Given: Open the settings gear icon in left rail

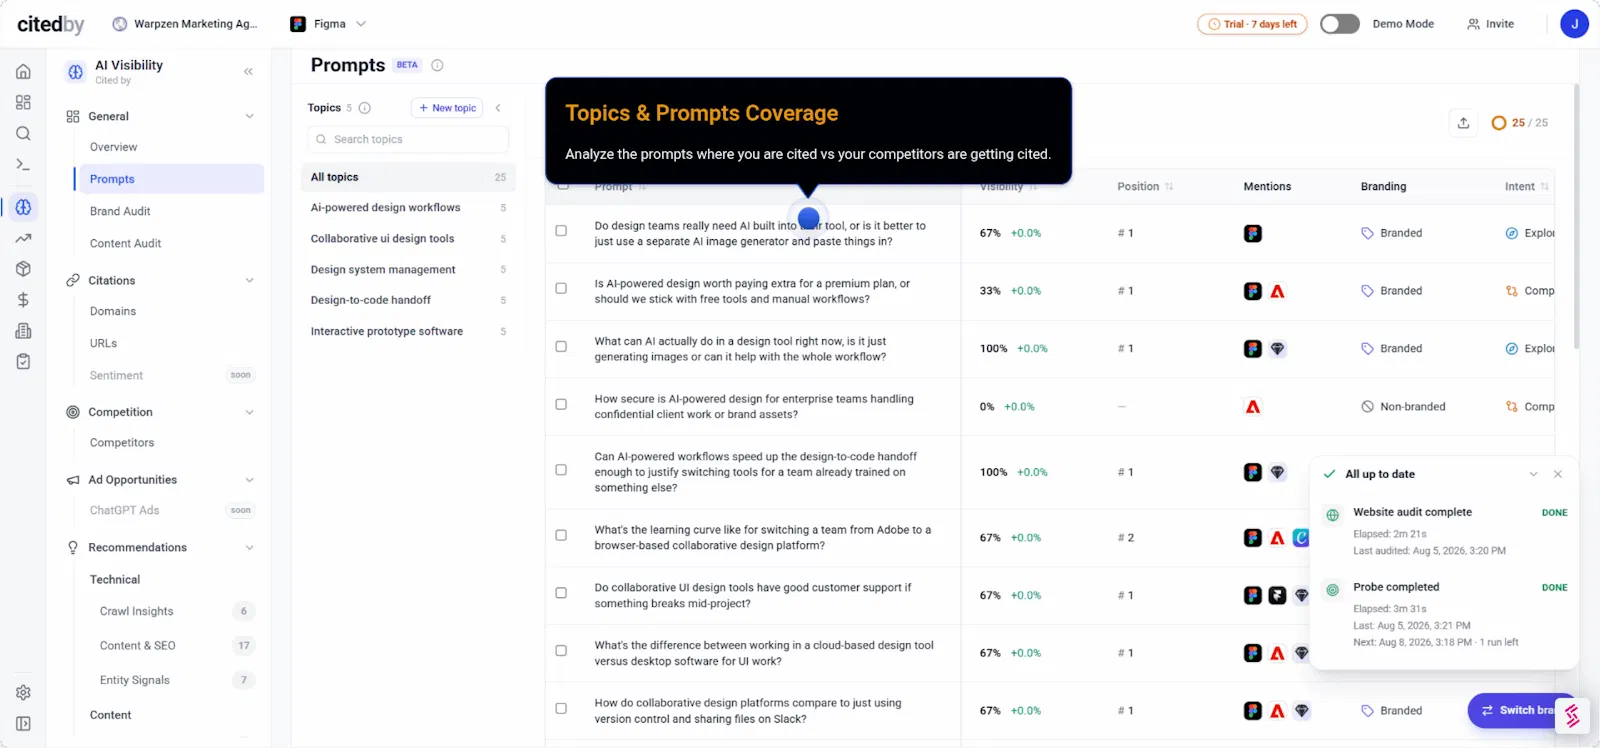Looking at the screenshot, I should [x=23, y=692].
